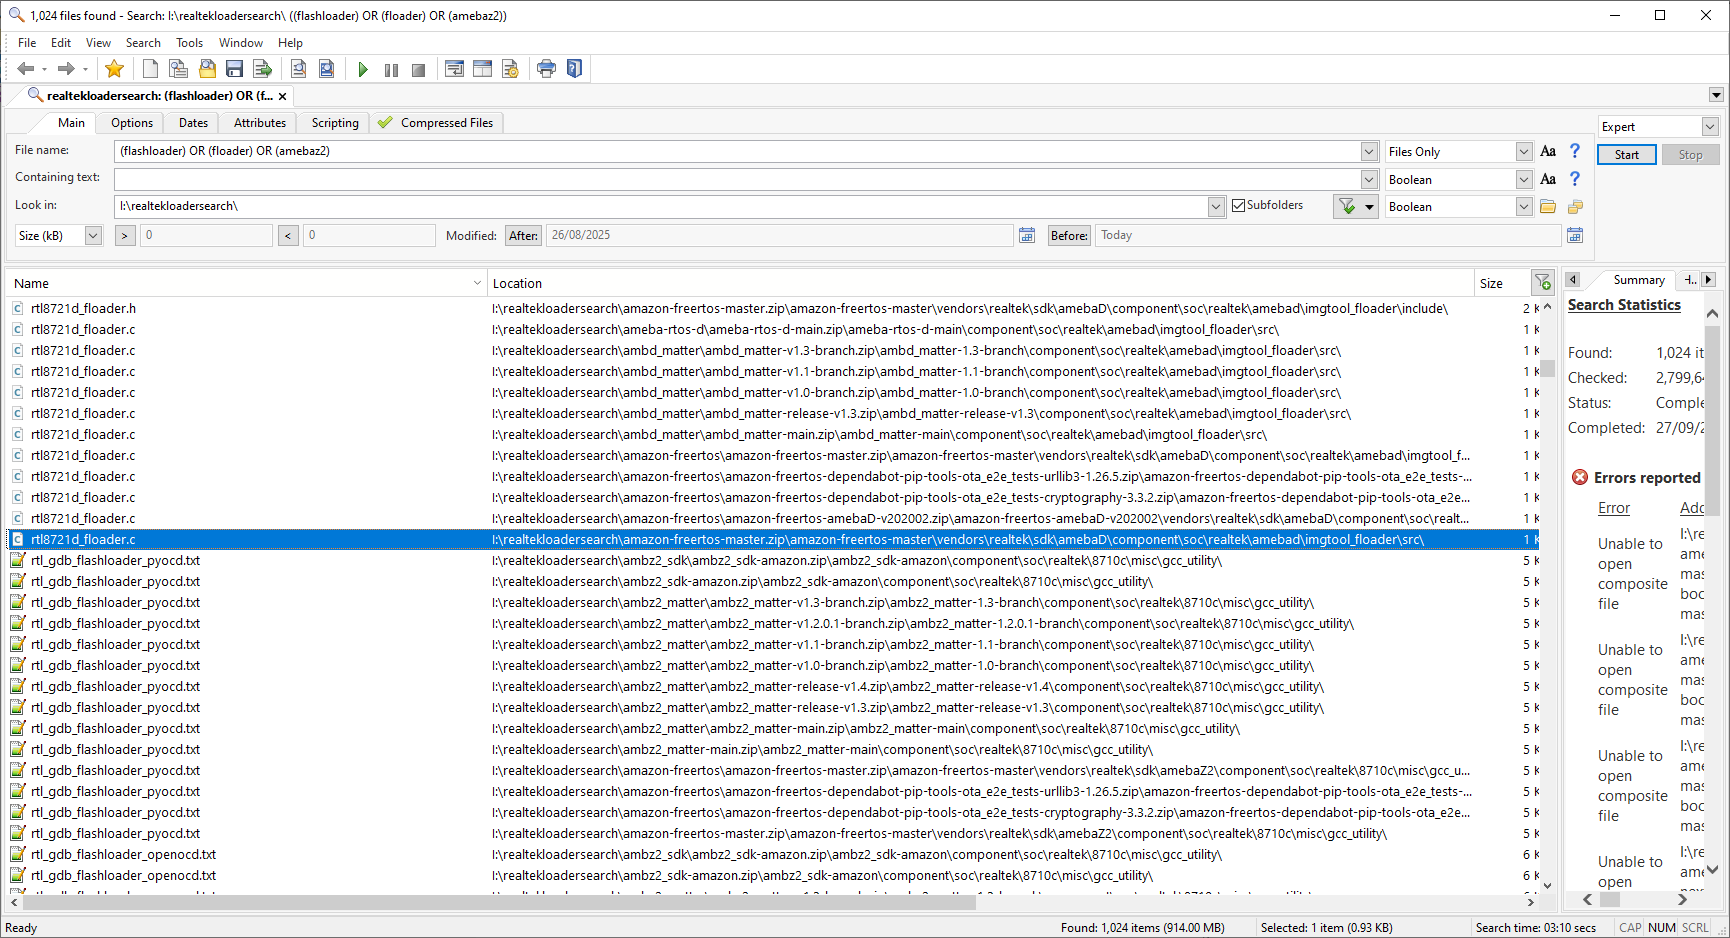Toggle the Modified After button
The width and height of the screenshot is (1730, 938).
pos(523,236)
